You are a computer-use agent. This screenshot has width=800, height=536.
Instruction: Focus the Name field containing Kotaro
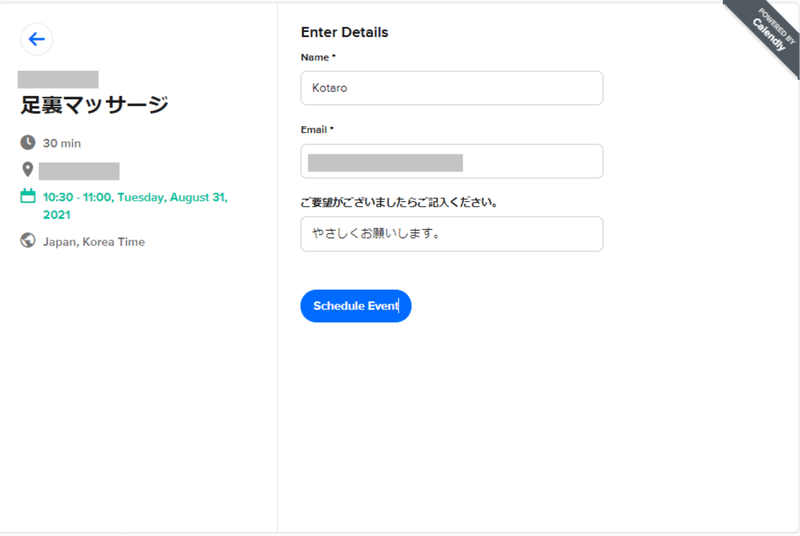click(451, 88)
